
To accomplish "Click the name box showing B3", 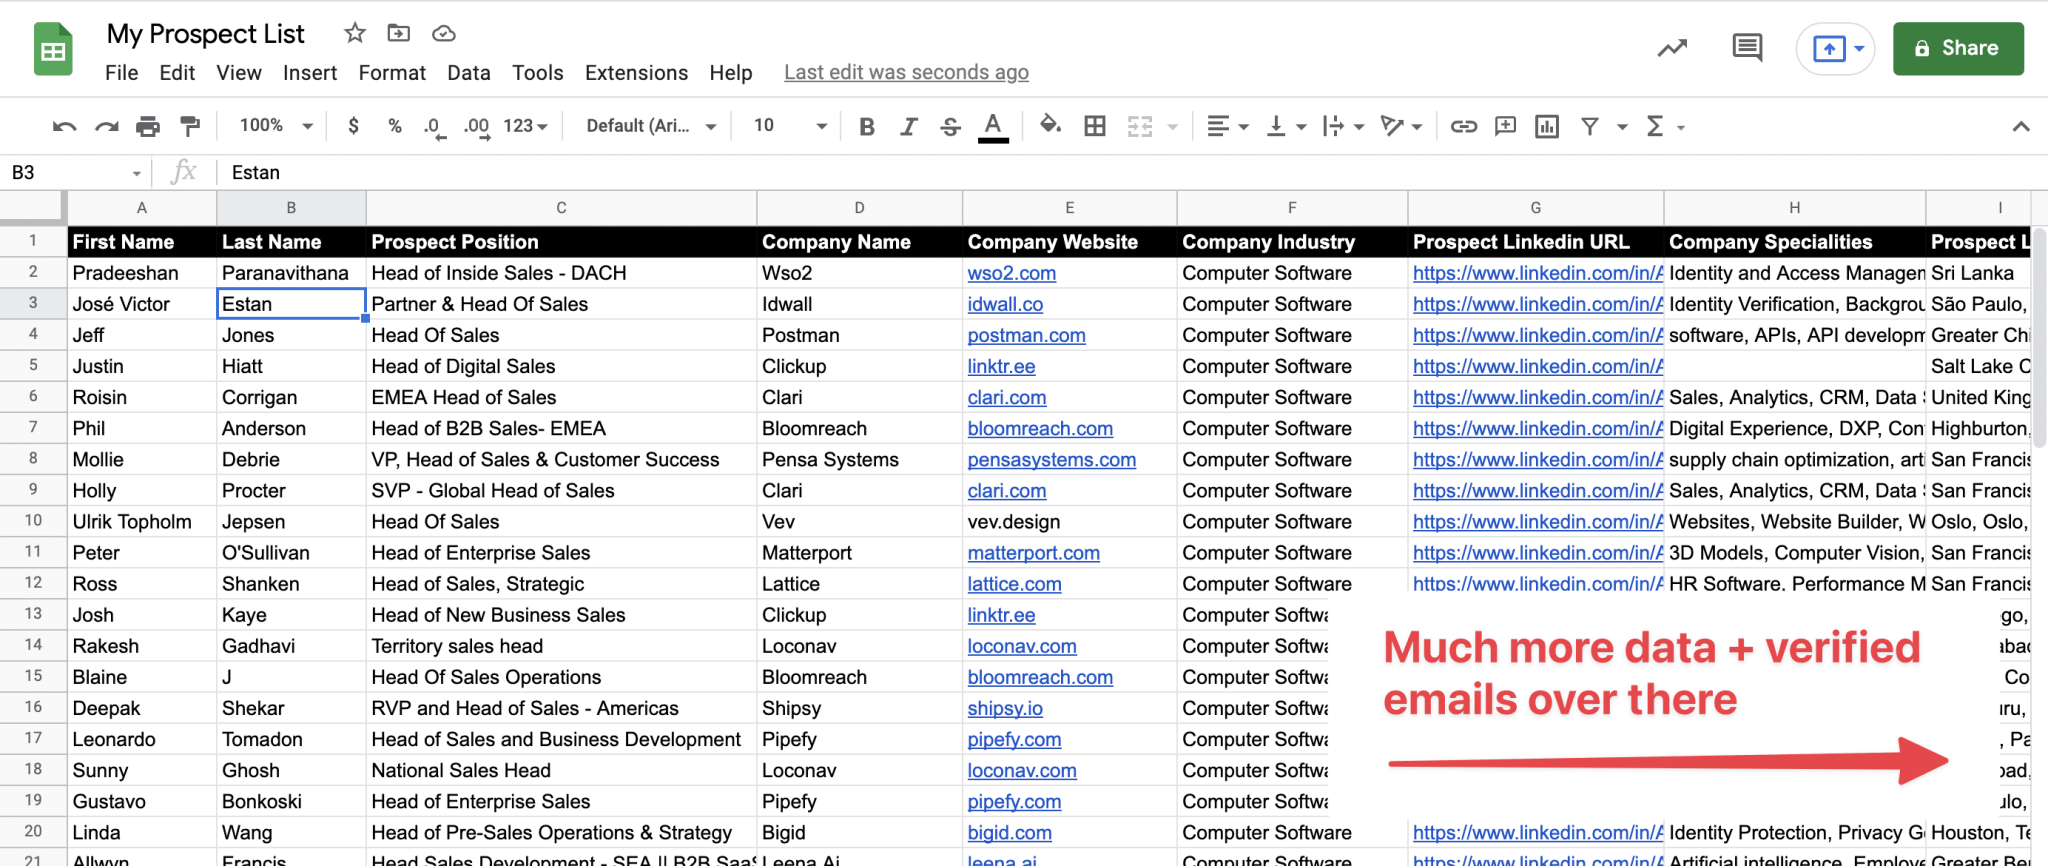I will pos(76,172).
